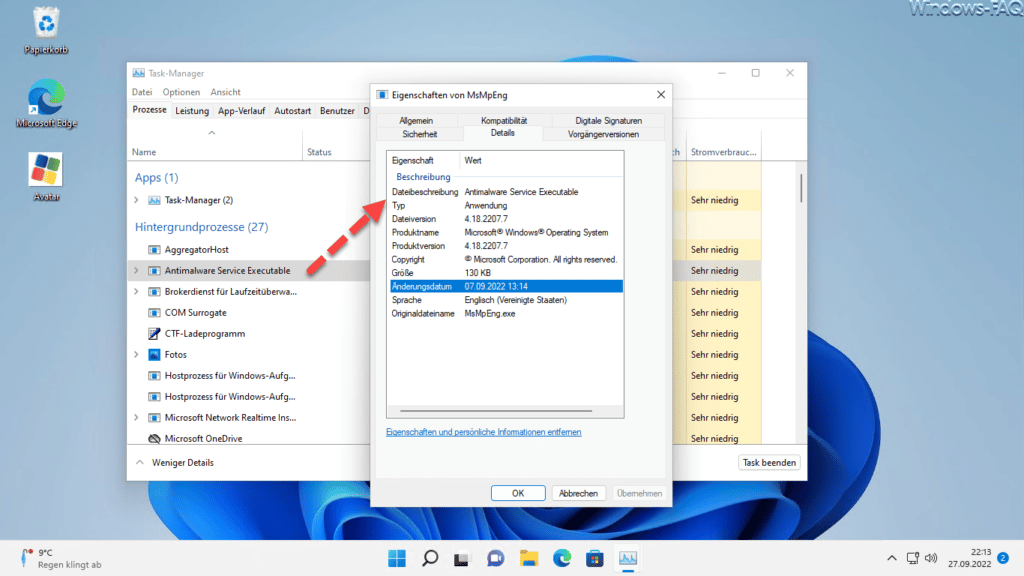1024x576 pixels.
Task: Collapse with Weniger Details
Action: point(175,462)
